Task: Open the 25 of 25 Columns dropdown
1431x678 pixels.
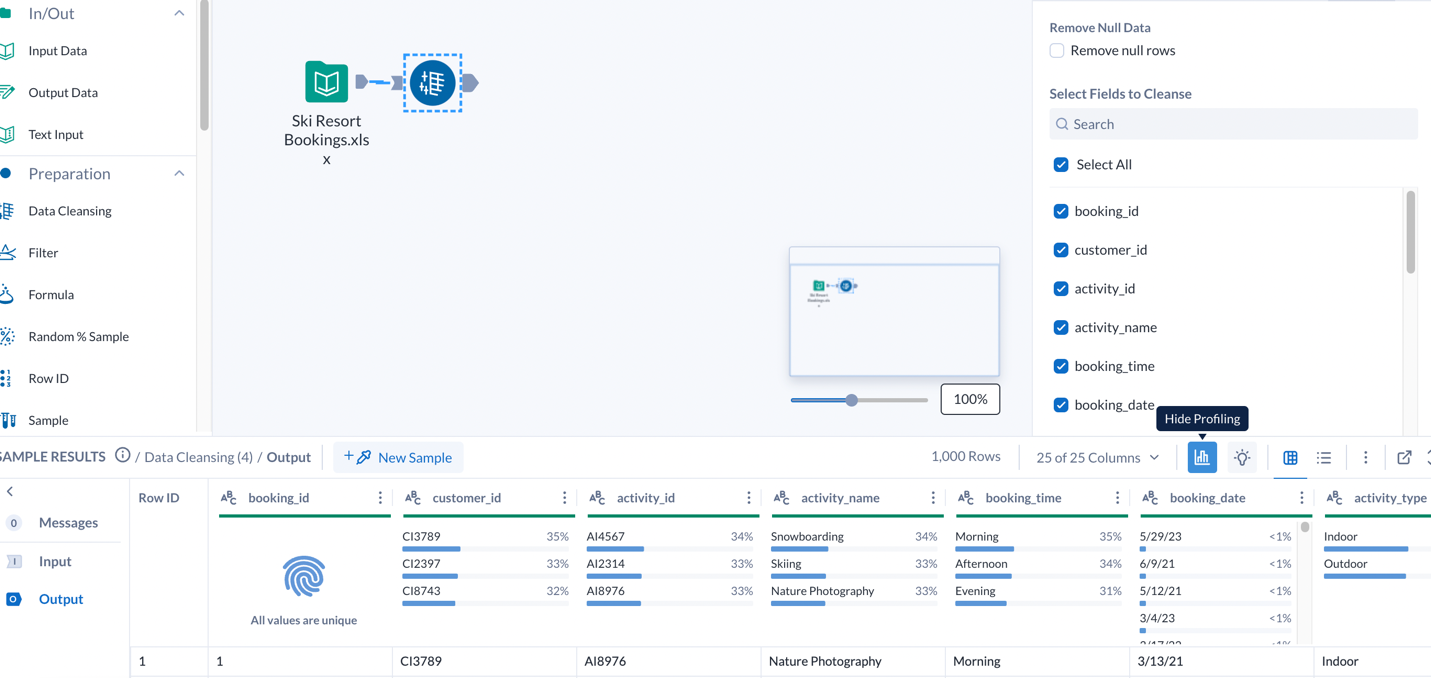Action: [x=1096, y=457]
